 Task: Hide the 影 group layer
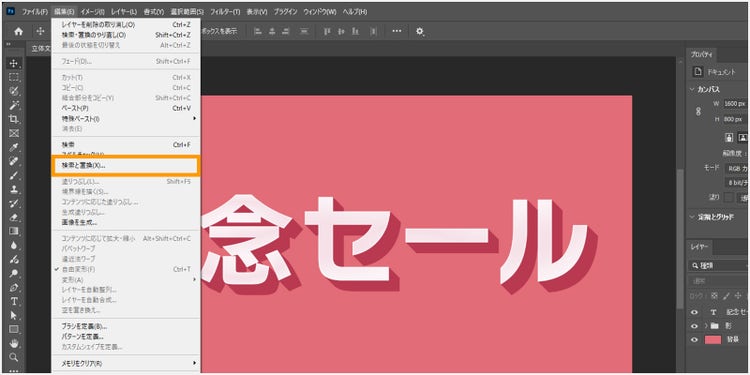695,326
